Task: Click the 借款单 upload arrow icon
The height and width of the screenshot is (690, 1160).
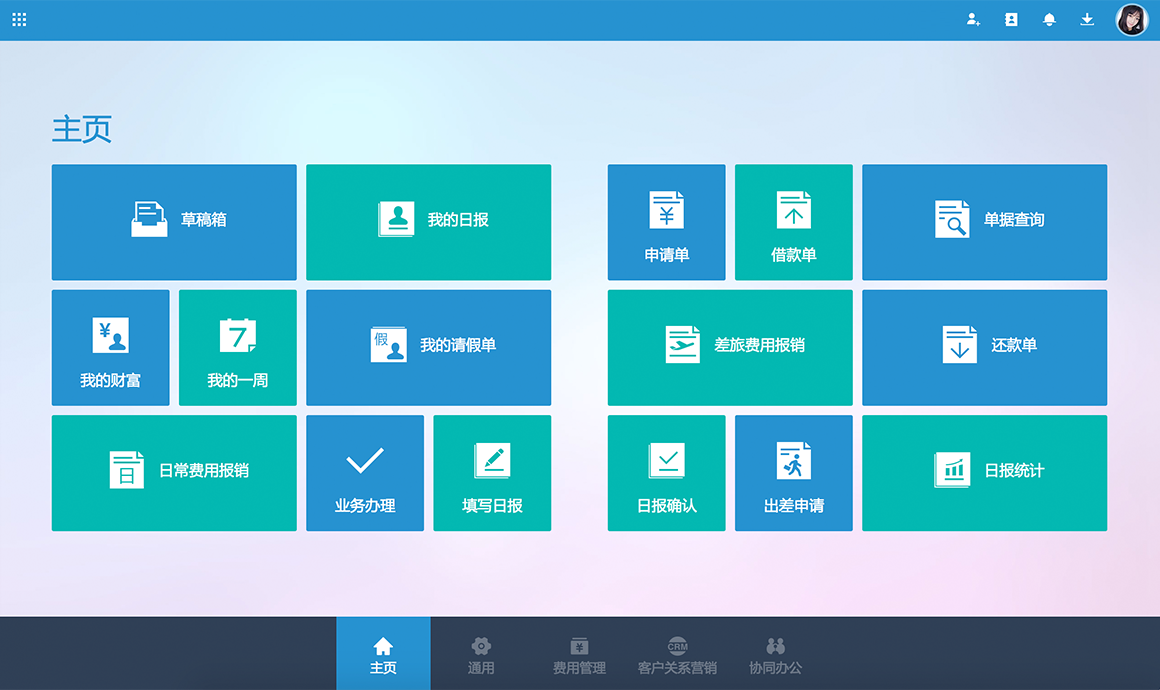Action: point(793,211)
